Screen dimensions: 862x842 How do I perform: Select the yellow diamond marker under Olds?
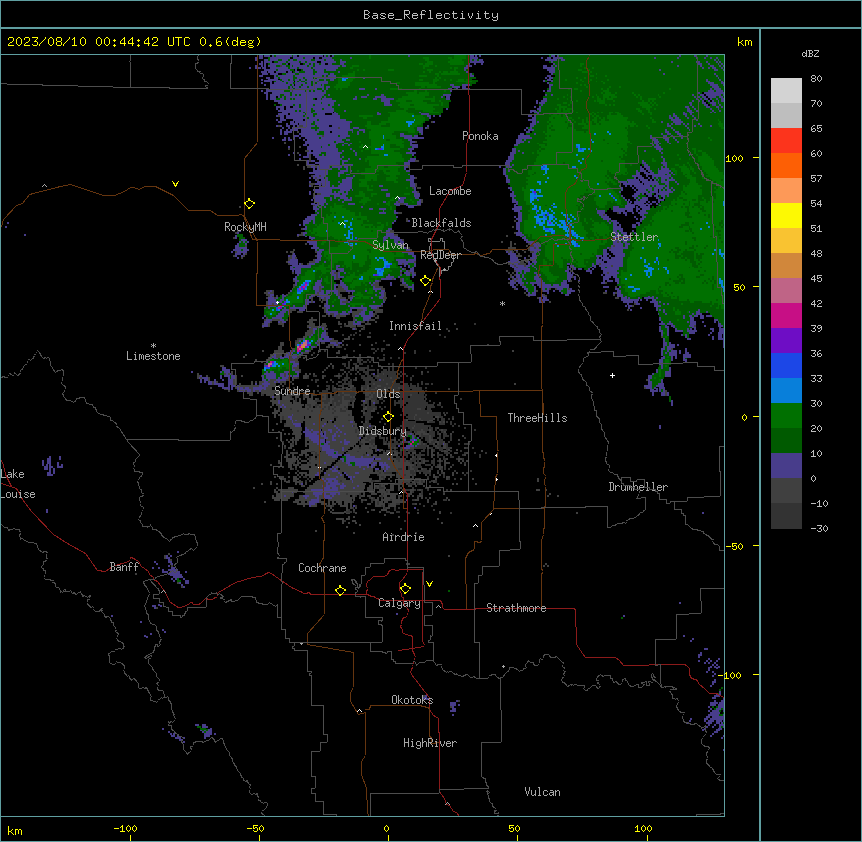(388, 417)
